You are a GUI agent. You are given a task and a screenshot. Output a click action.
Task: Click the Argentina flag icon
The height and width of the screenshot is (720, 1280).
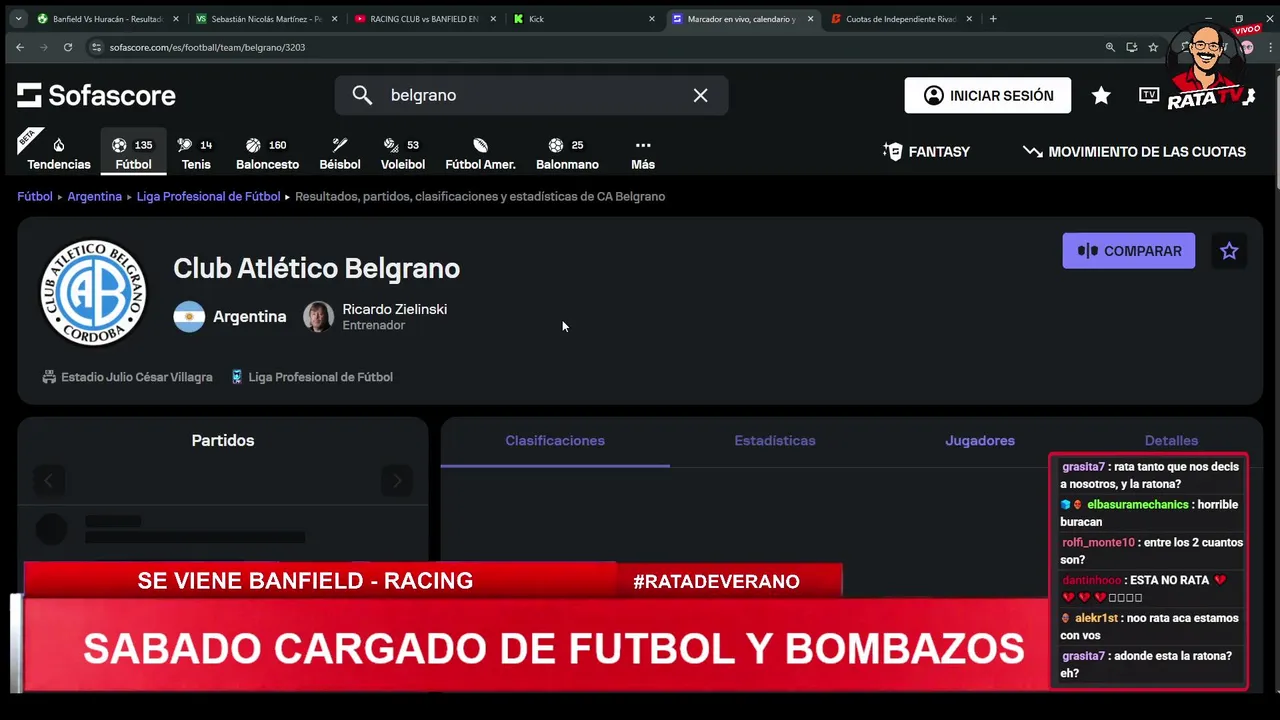(189, 317)
